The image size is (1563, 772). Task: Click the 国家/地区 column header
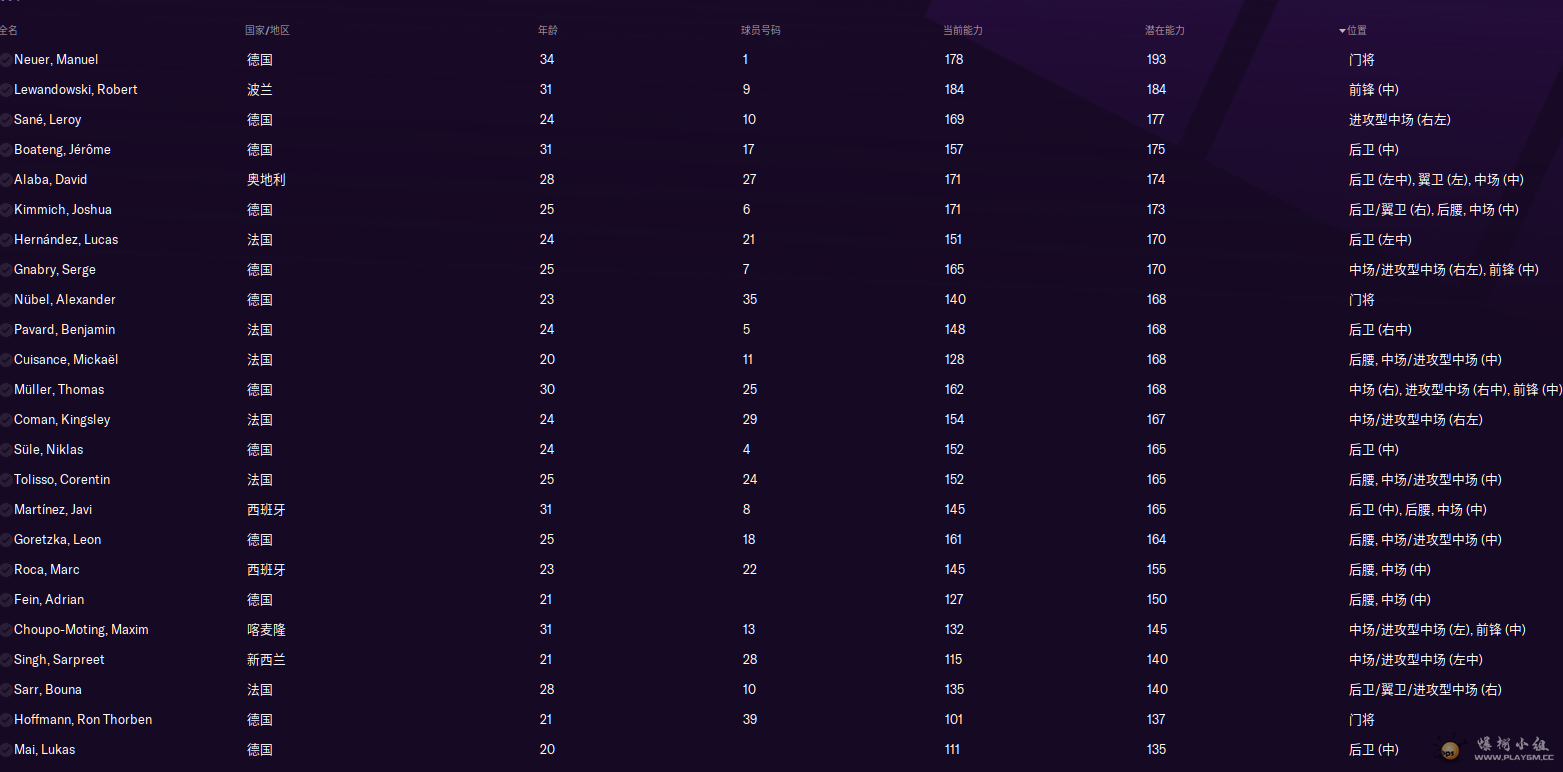pyautogui.click(x=267, y=31)
